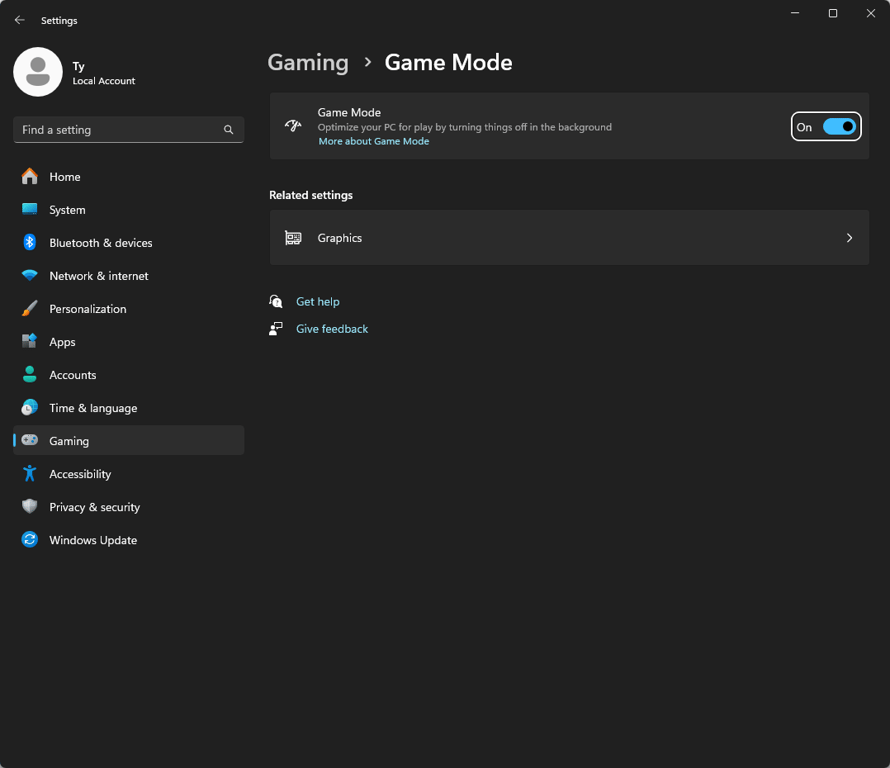The height and width of the screenshot is (768, 890).
Task: Click the Game Mode speedometer icon
Action: tap(293, 125)
